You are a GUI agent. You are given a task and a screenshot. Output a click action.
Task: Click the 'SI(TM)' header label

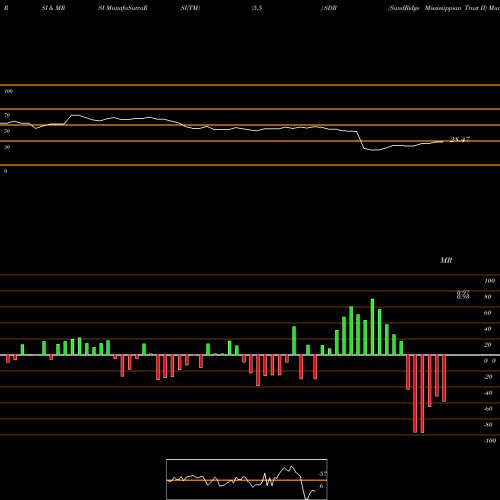[x=190, y=8]
